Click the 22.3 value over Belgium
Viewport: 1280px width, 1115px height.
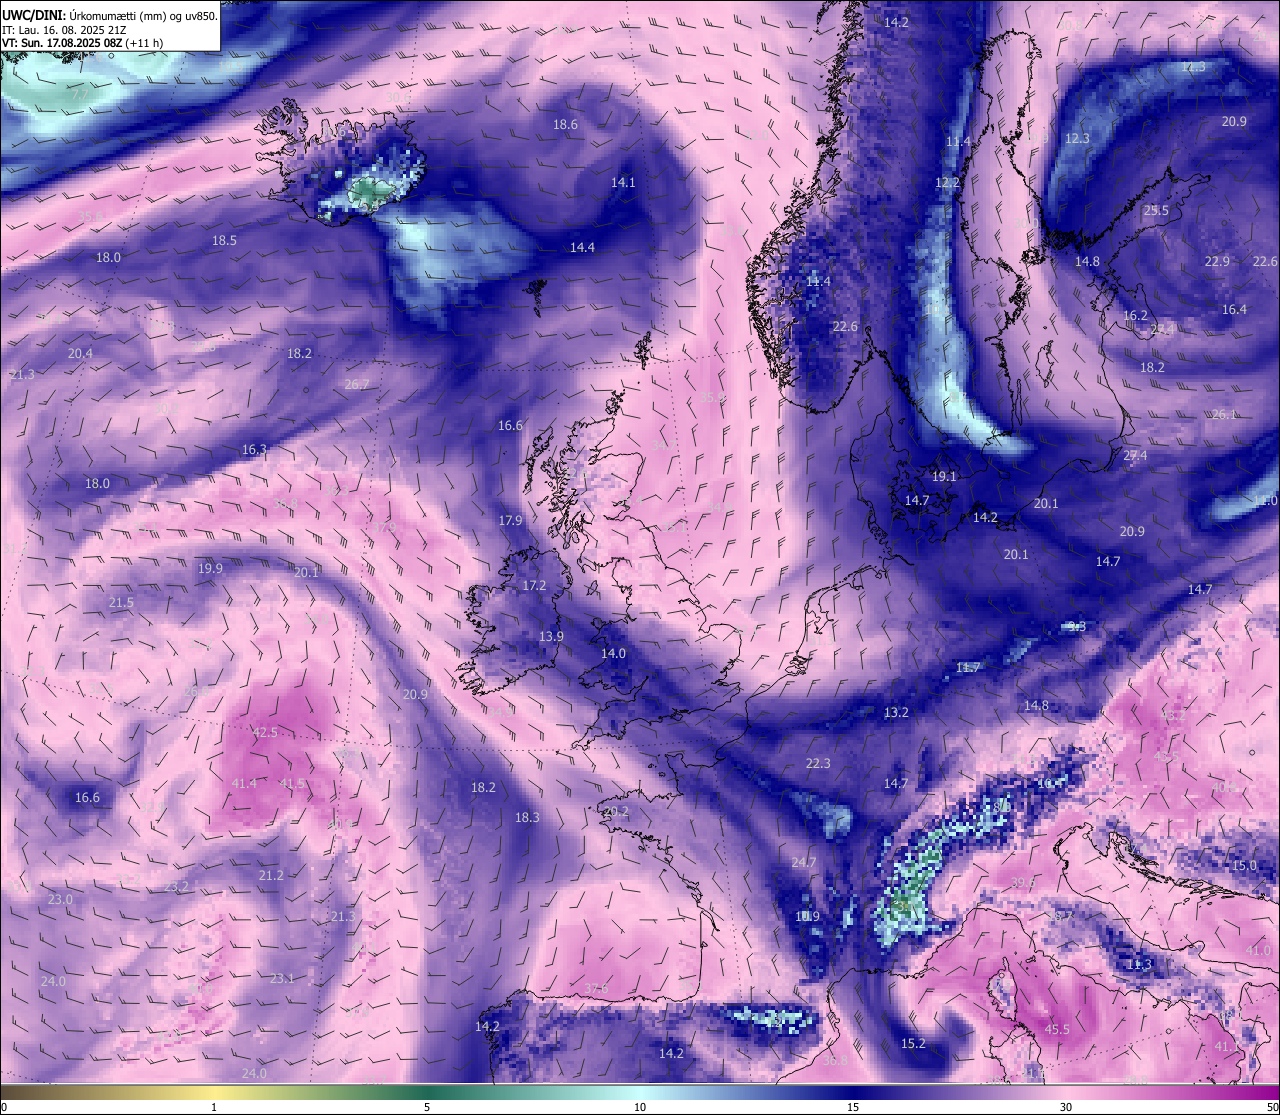click(818, 763)
